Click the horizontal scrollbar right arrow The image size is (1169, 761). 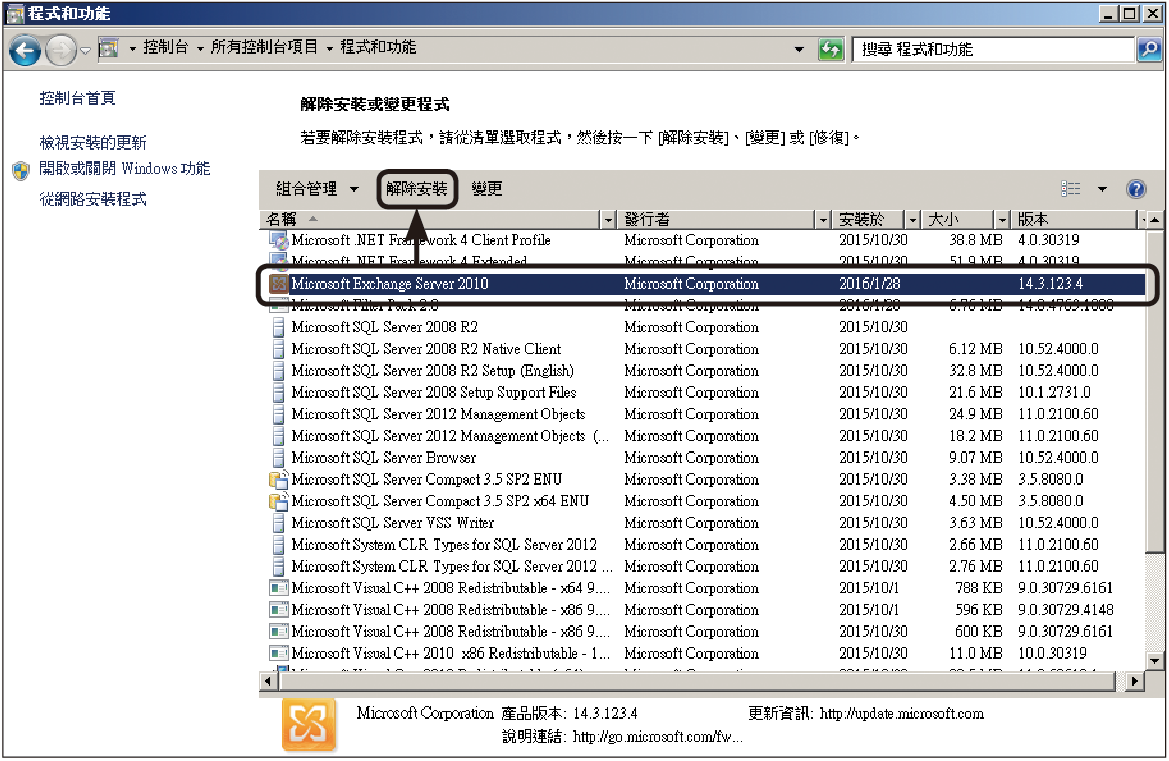point(1134,680)
